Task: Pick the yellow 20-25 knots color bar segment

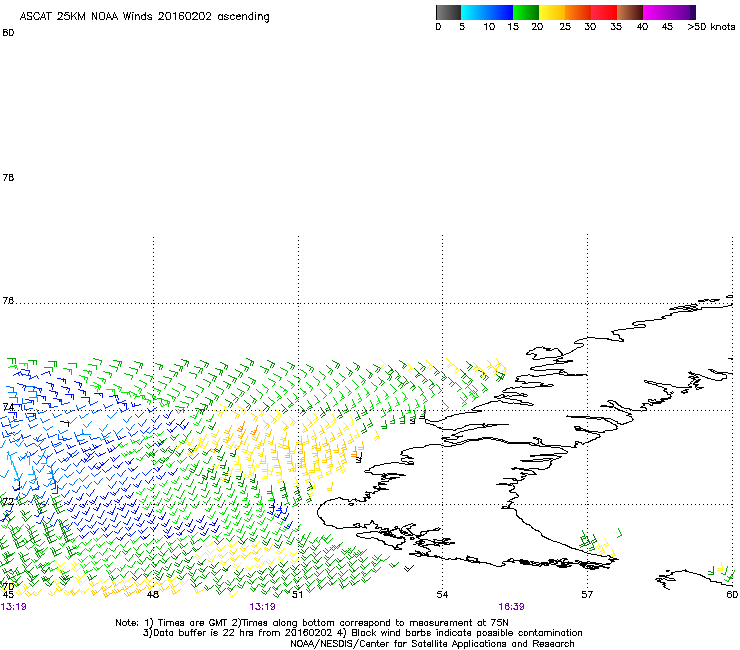Action: point(552,12)
